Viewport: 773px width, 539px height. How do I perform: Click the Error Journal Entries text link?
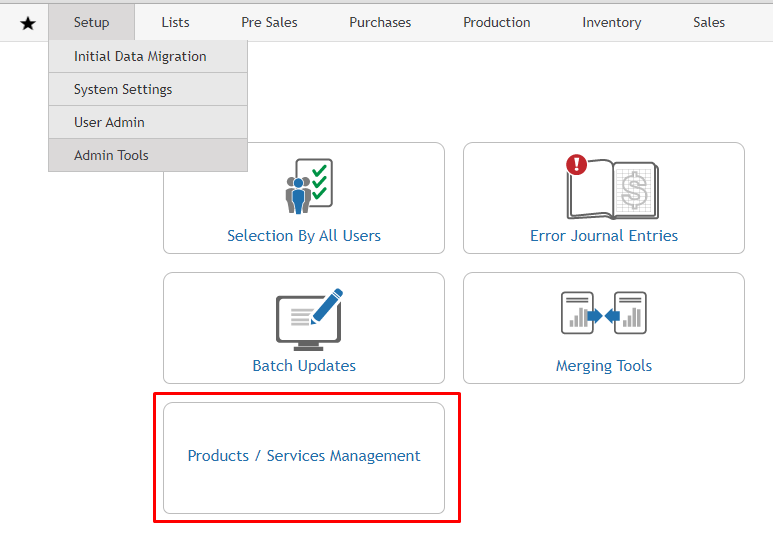[x=604, y=236]
